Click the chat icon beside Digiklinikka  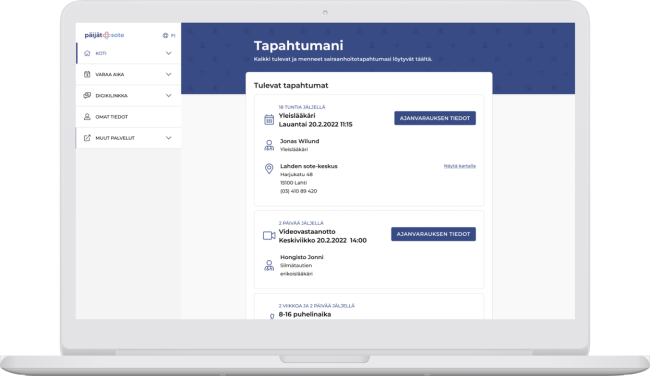coord(87,95)
